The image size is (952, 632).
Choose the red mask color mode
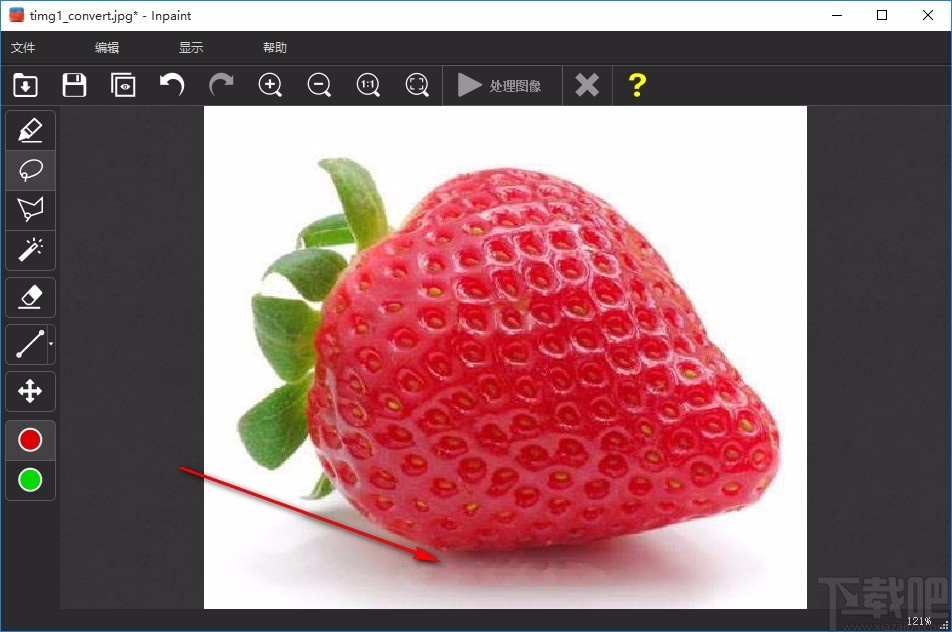(x=30, y=440)
